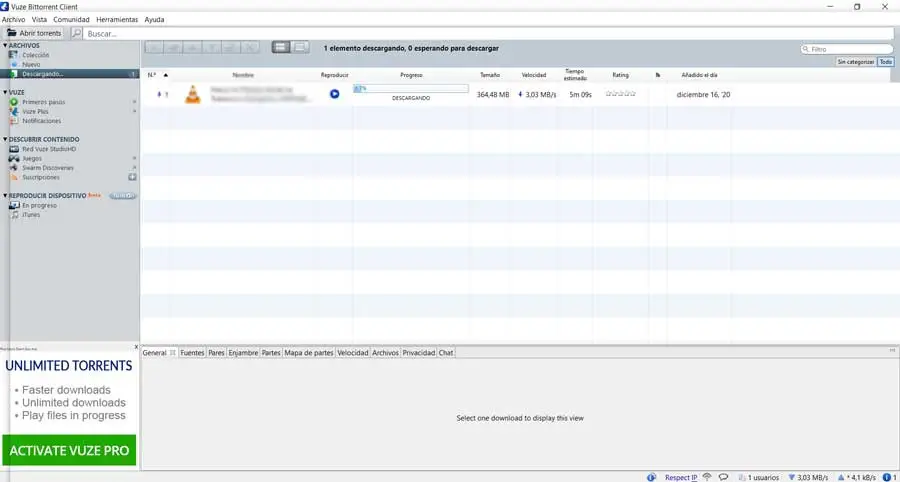Collapse the DESCUBRIR CONTENIDO section
This screenshot has height=482, width=900.
point(5,139)
